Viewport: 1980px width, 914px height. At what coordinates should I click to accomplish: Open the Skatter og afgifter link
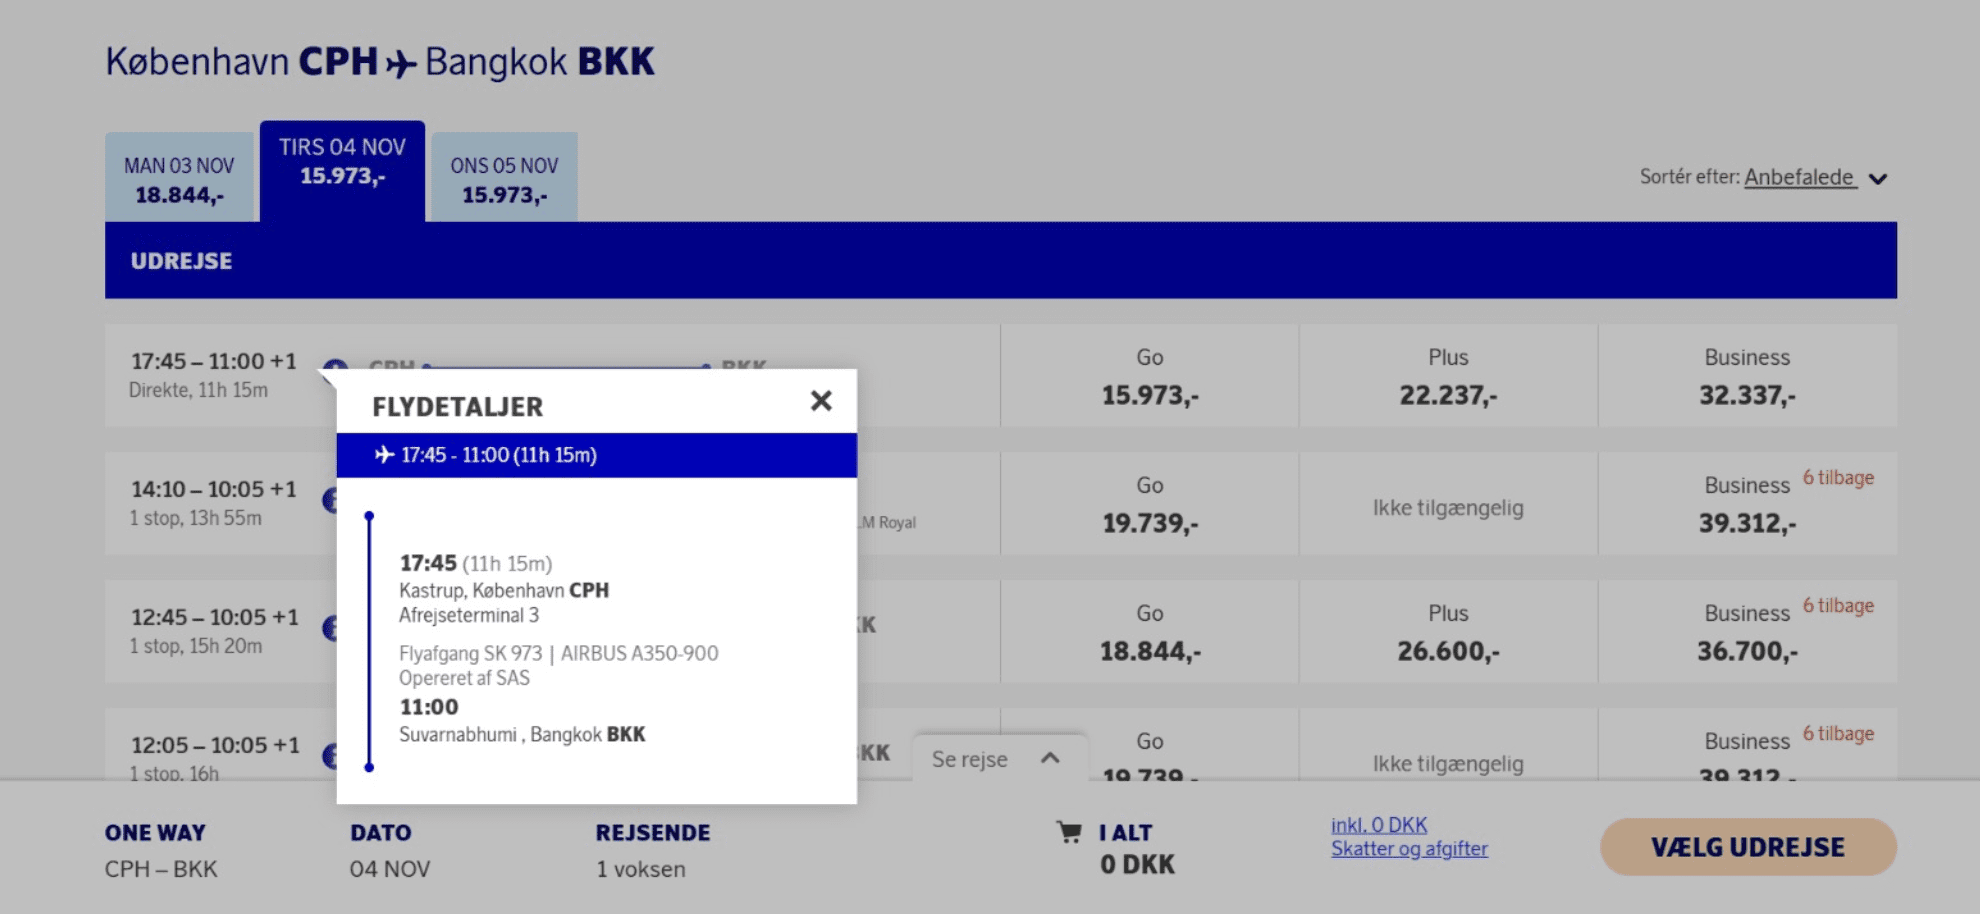pos(1409,849)
